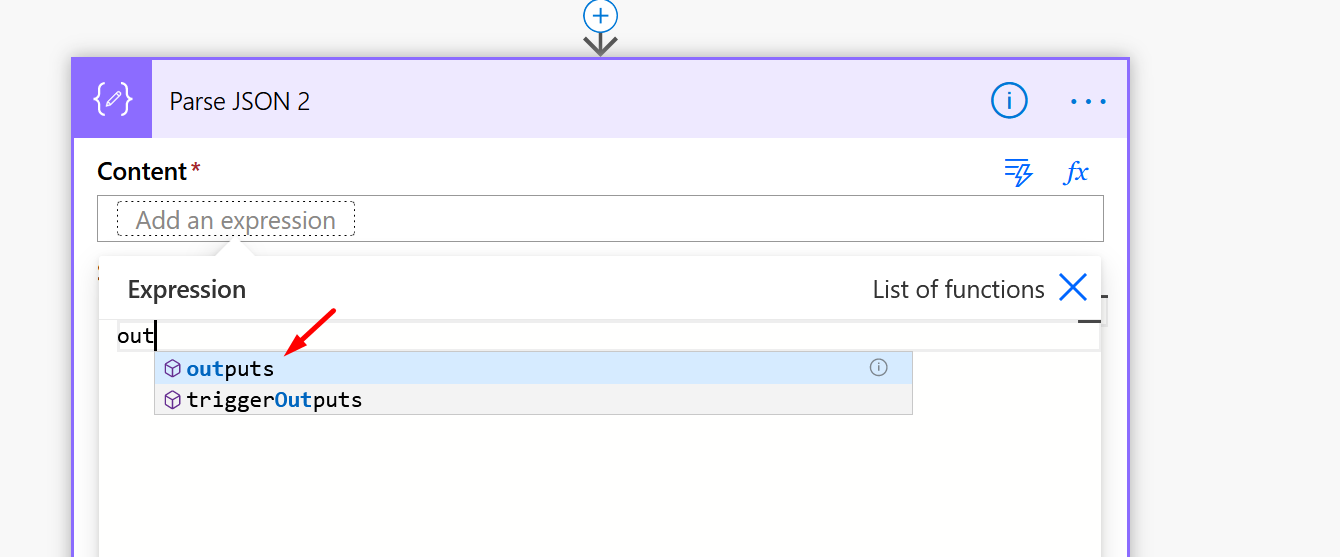Select the triggerOutputs function suggestion

click(x=533, y=400)
